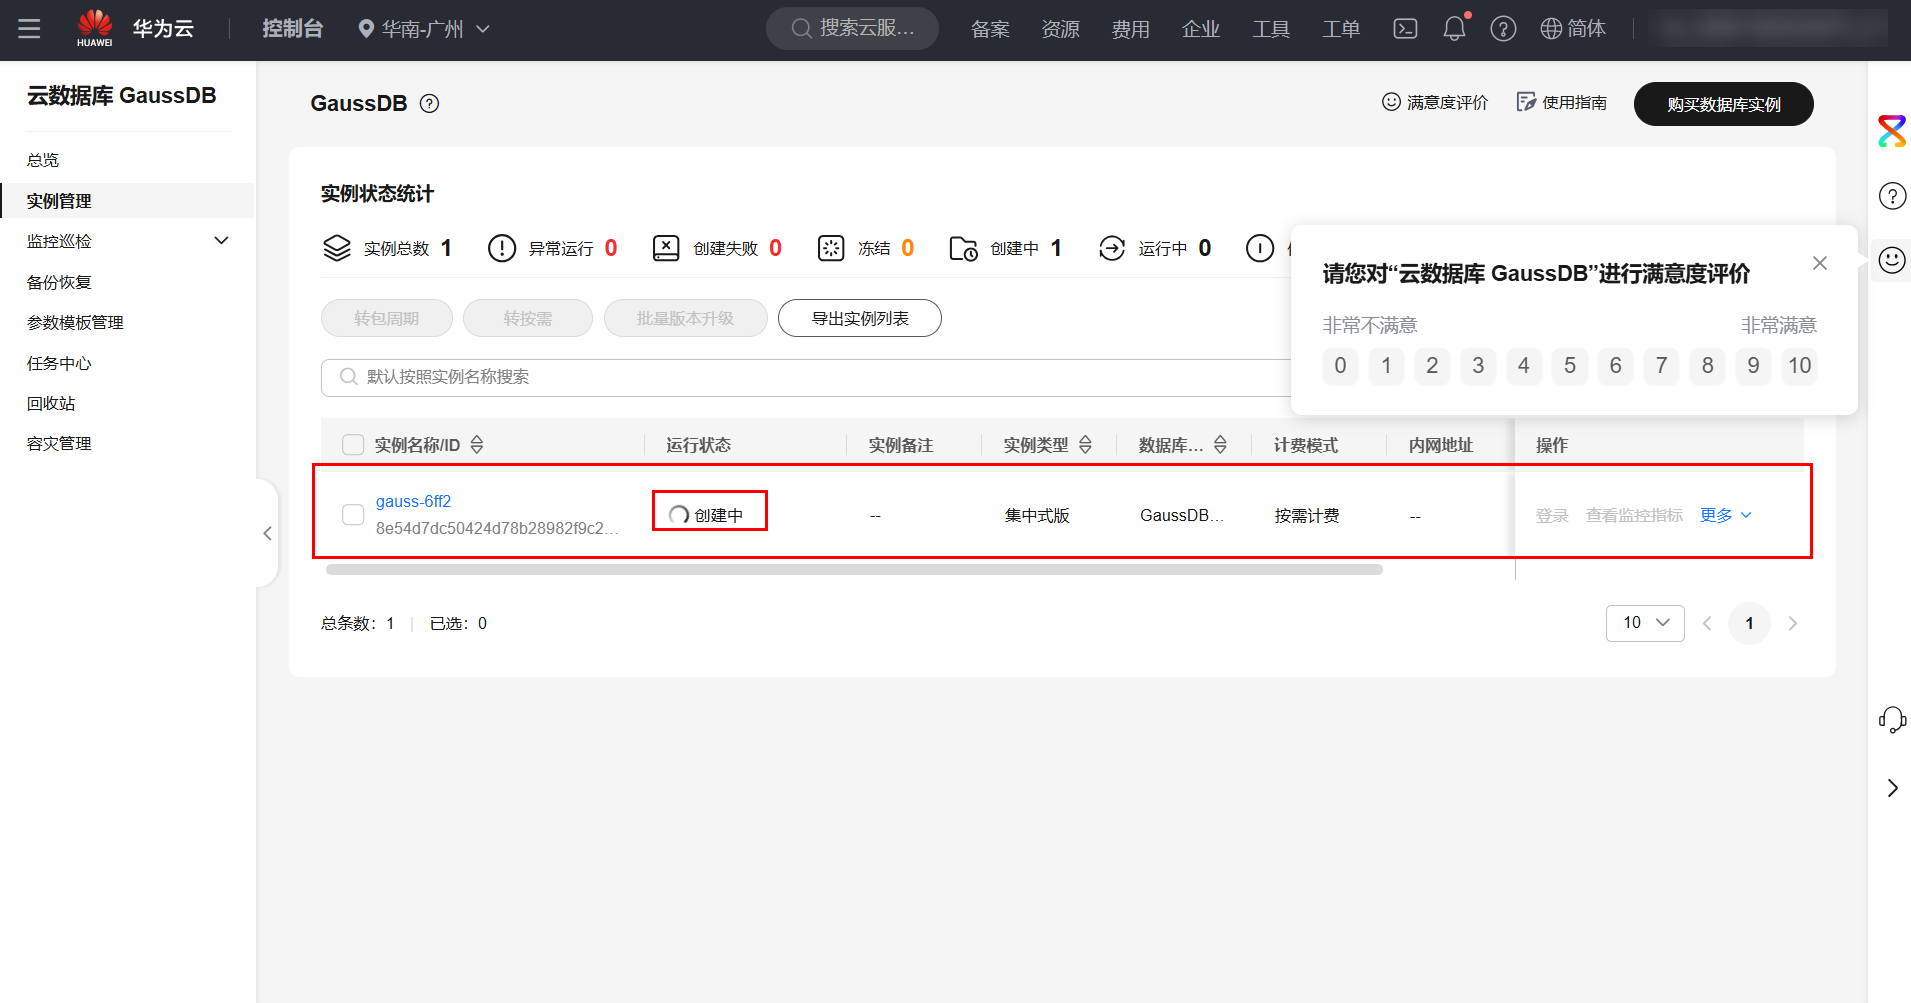Click 控制台 console link

click(293, 29)
